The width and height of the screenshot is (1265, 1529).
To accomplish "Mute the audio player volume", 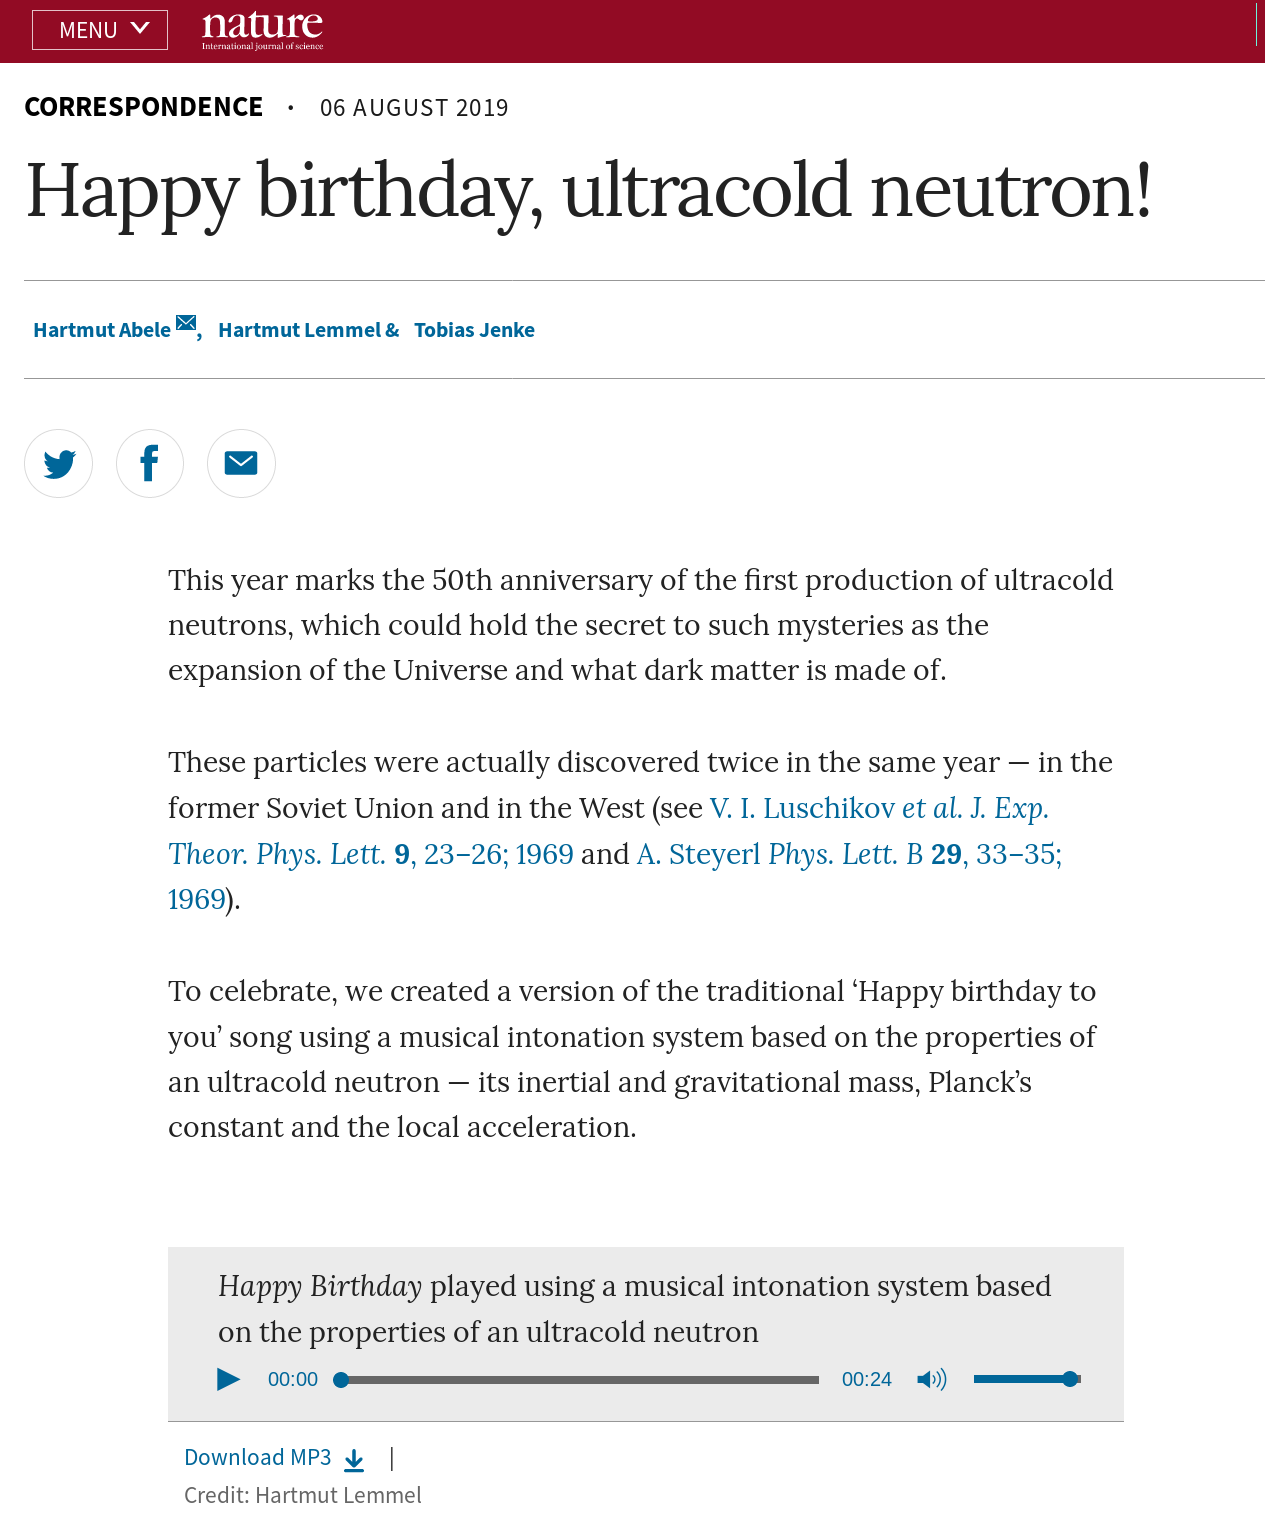I will pyautogui.click(x=931, y=1380).
